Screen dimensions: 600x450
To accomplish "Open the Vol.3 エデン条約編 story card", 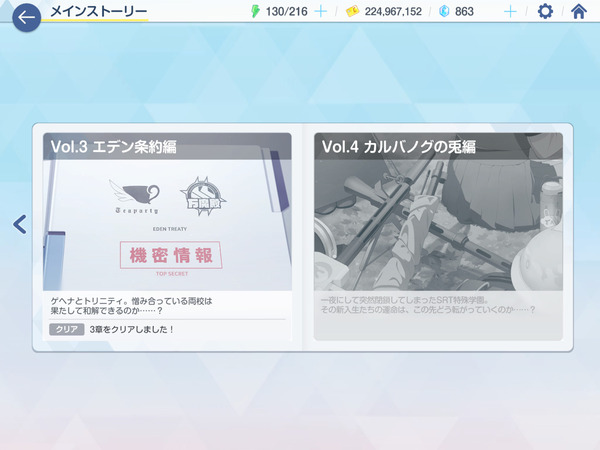I will (x=167, y=236).
